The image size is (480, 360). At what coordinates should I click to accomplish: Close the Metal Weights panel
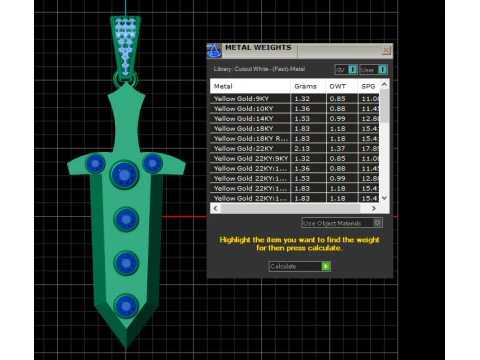coord(386,50)
